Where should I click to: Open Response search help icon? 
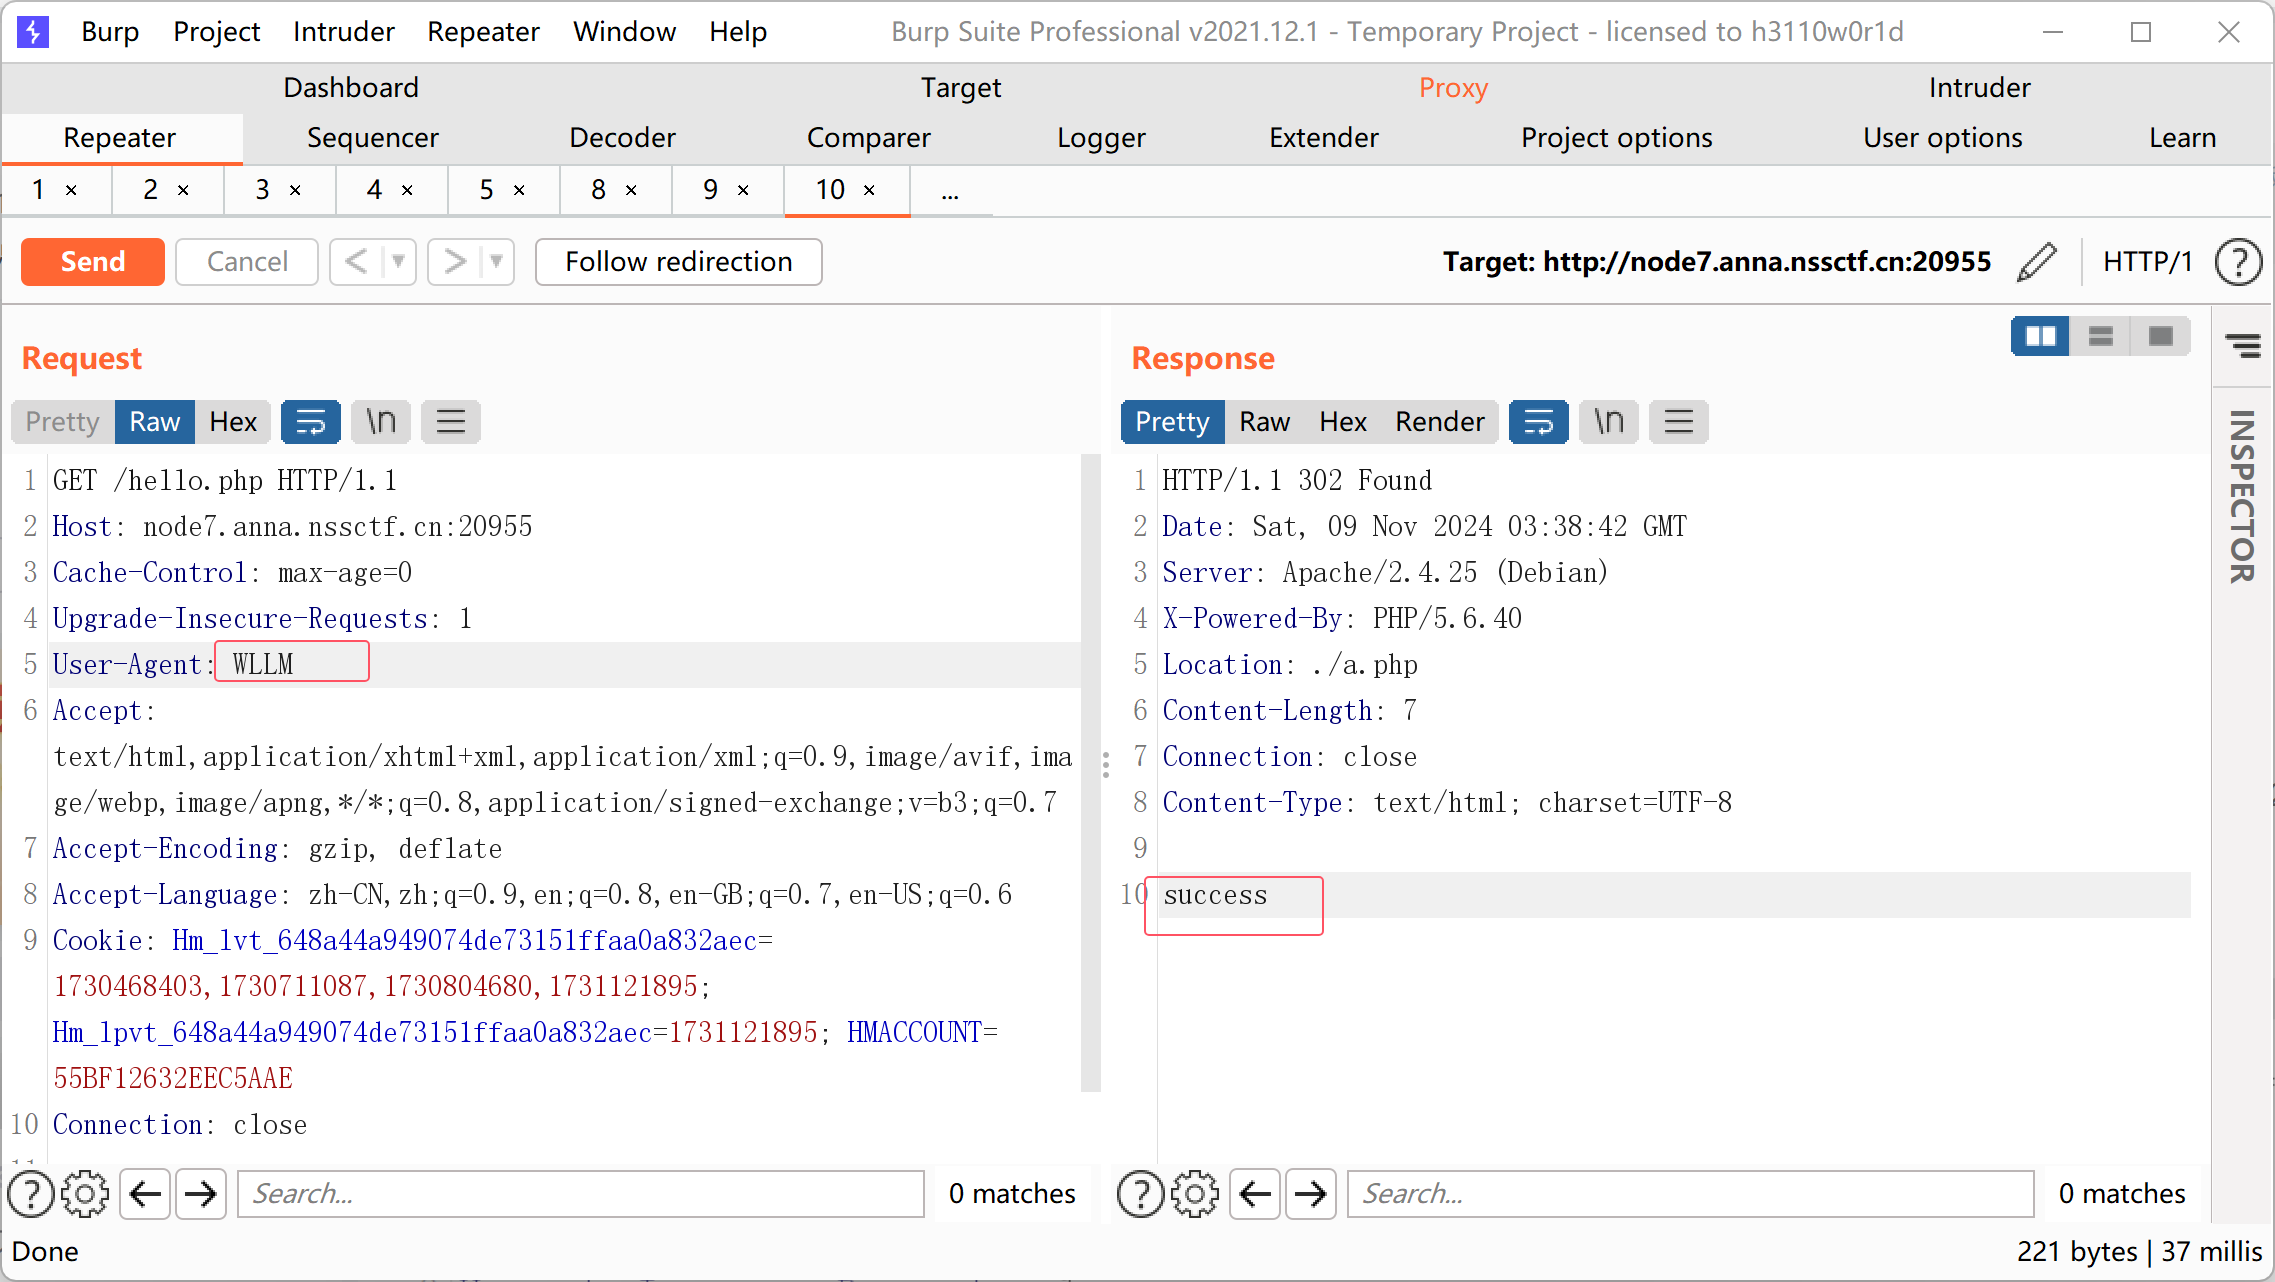pyautogui.click(x=1141, y=1194)
